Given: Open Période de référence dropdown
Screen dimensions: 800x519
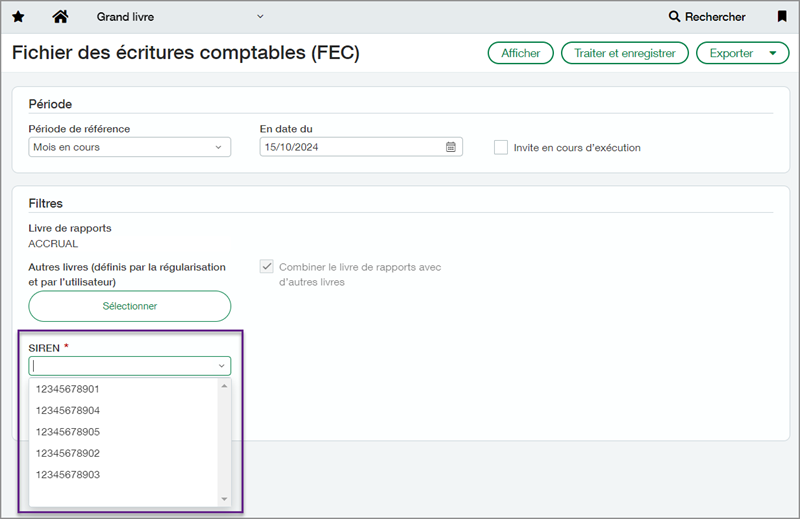Looking at the screenshot, I should (x=129, y=147).
